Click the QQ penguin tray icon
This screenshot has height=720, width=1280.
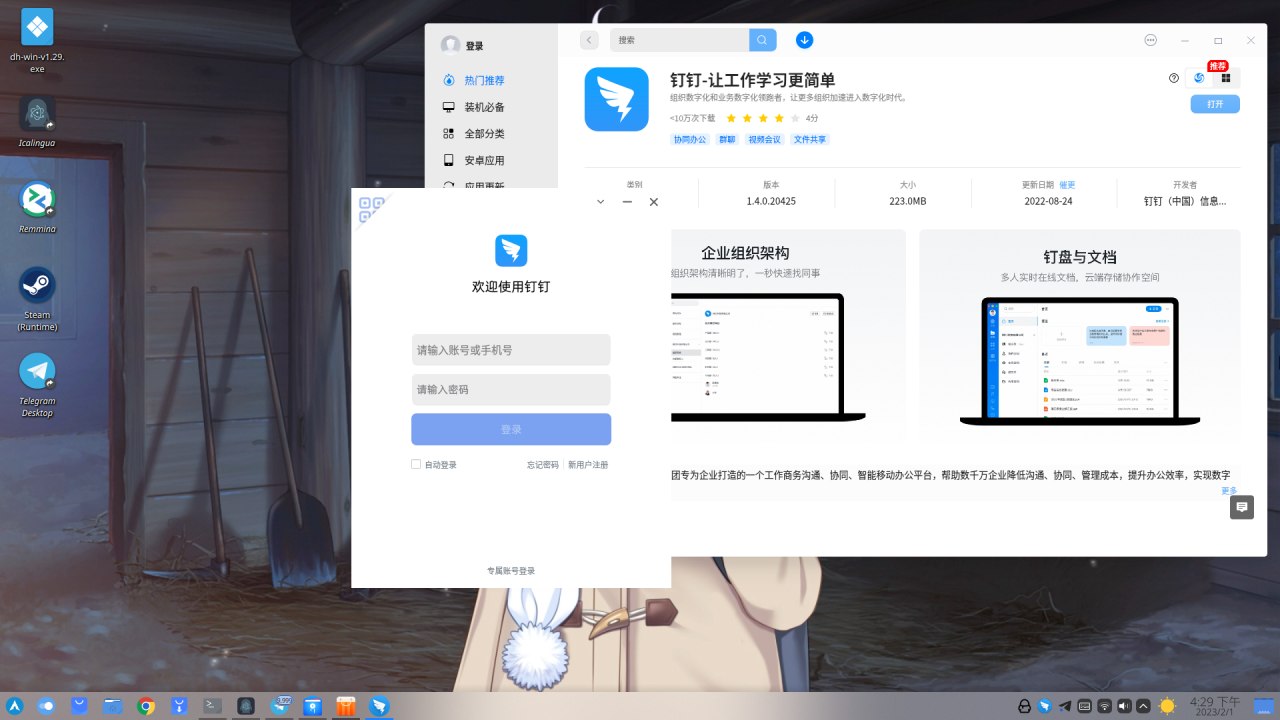click(x=1025, y=706)
